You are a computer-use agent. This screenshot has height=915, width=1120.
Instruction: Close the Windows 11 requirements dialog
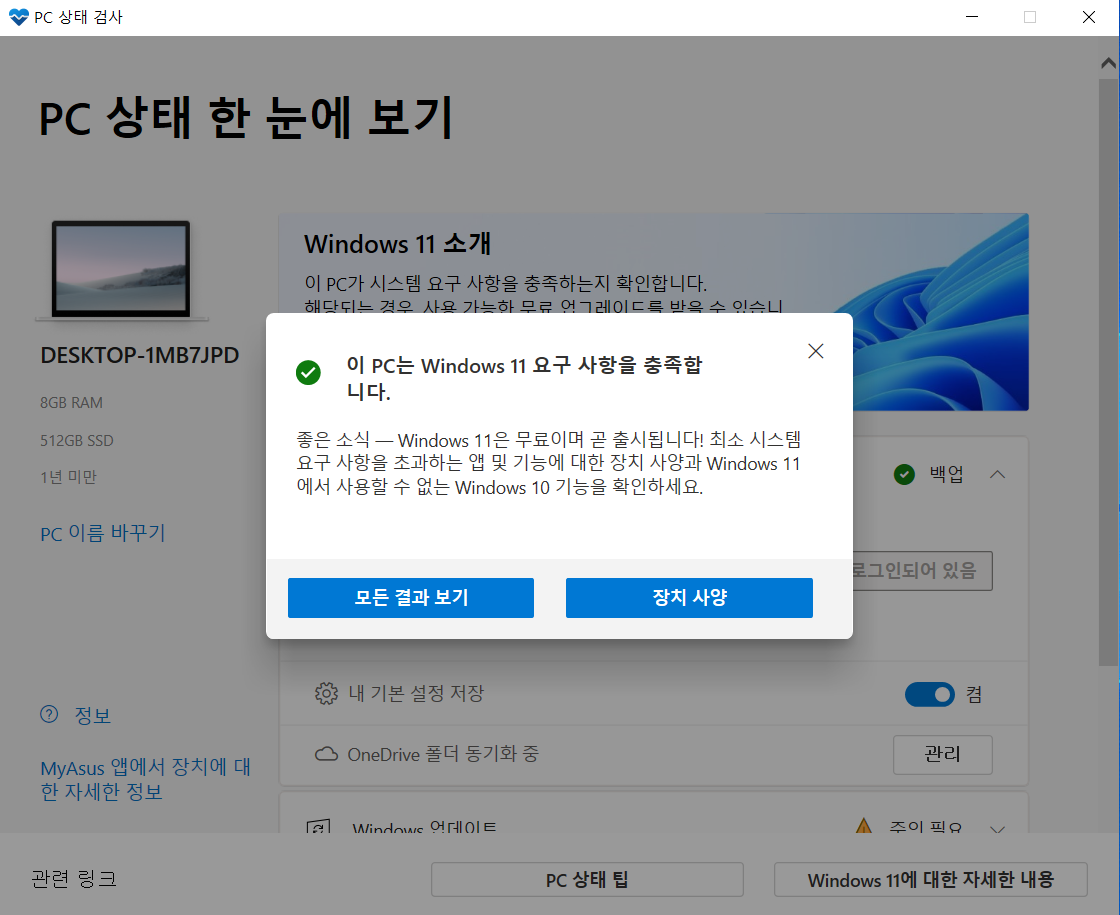pos(816,351)
